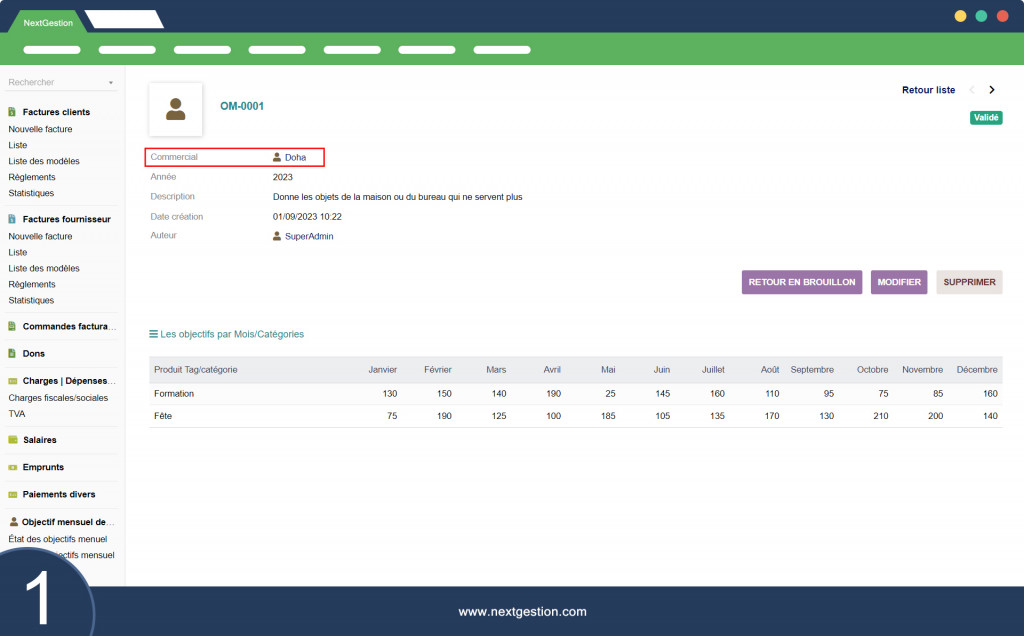Go to previous record using left chevron
The height and width of the screenshot is (636, 1024).
(x=971, y=90)
